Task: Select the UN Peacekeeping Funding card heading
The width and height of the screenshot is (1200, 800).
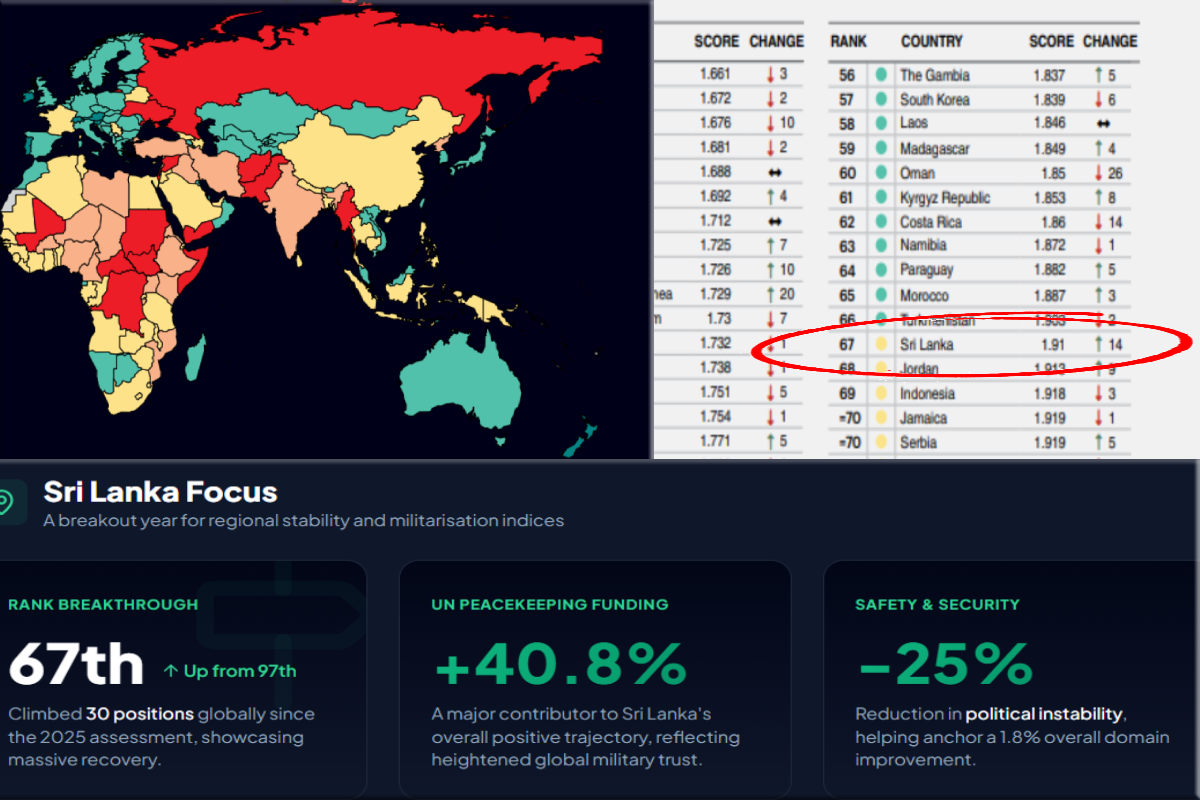Action: point(550,604)
